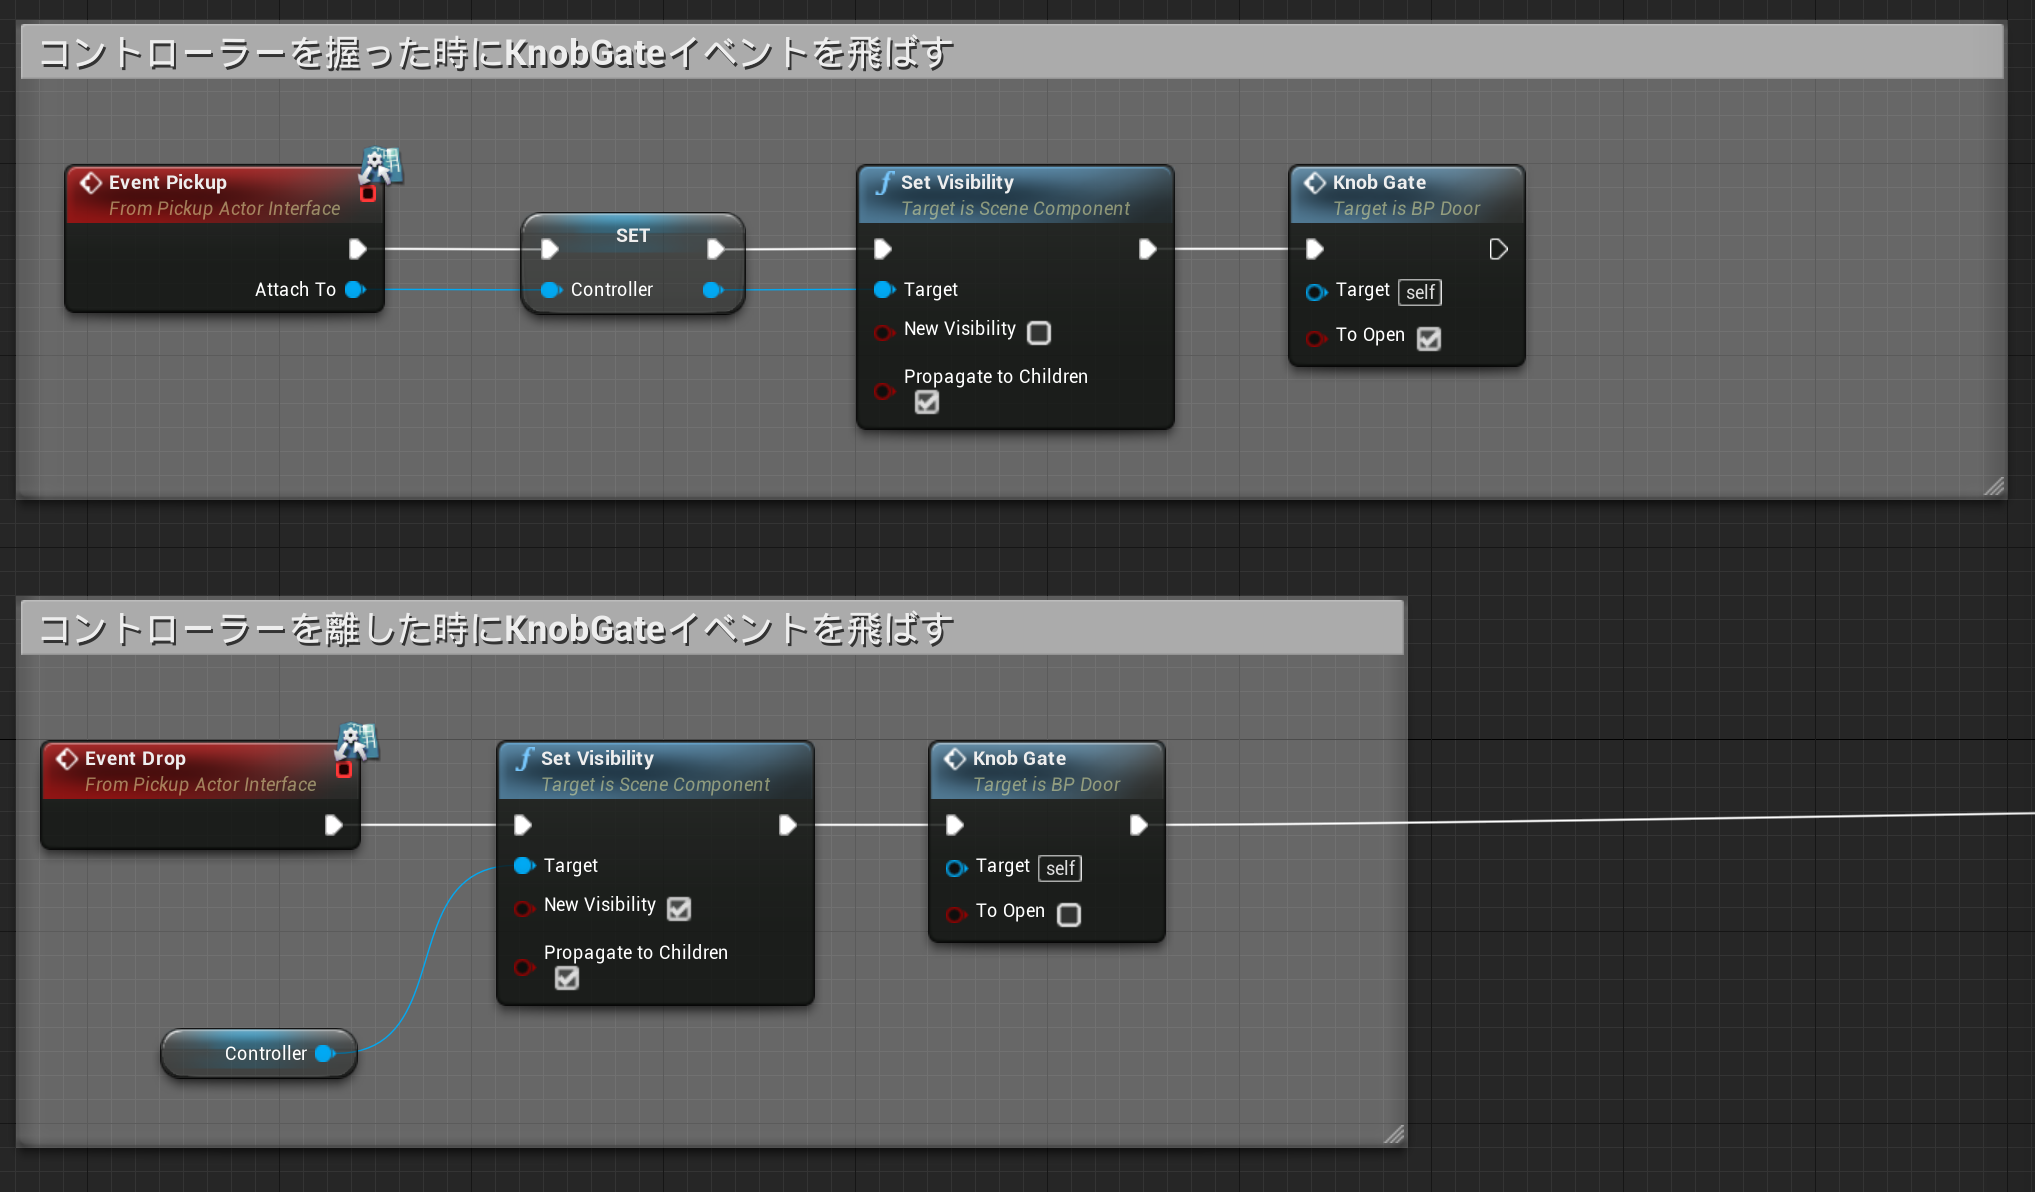Click the f function icon on upper Set Visibility
Image resolution: width=2035 pixels, height=1192 pixels.
(x=885, y=182)
